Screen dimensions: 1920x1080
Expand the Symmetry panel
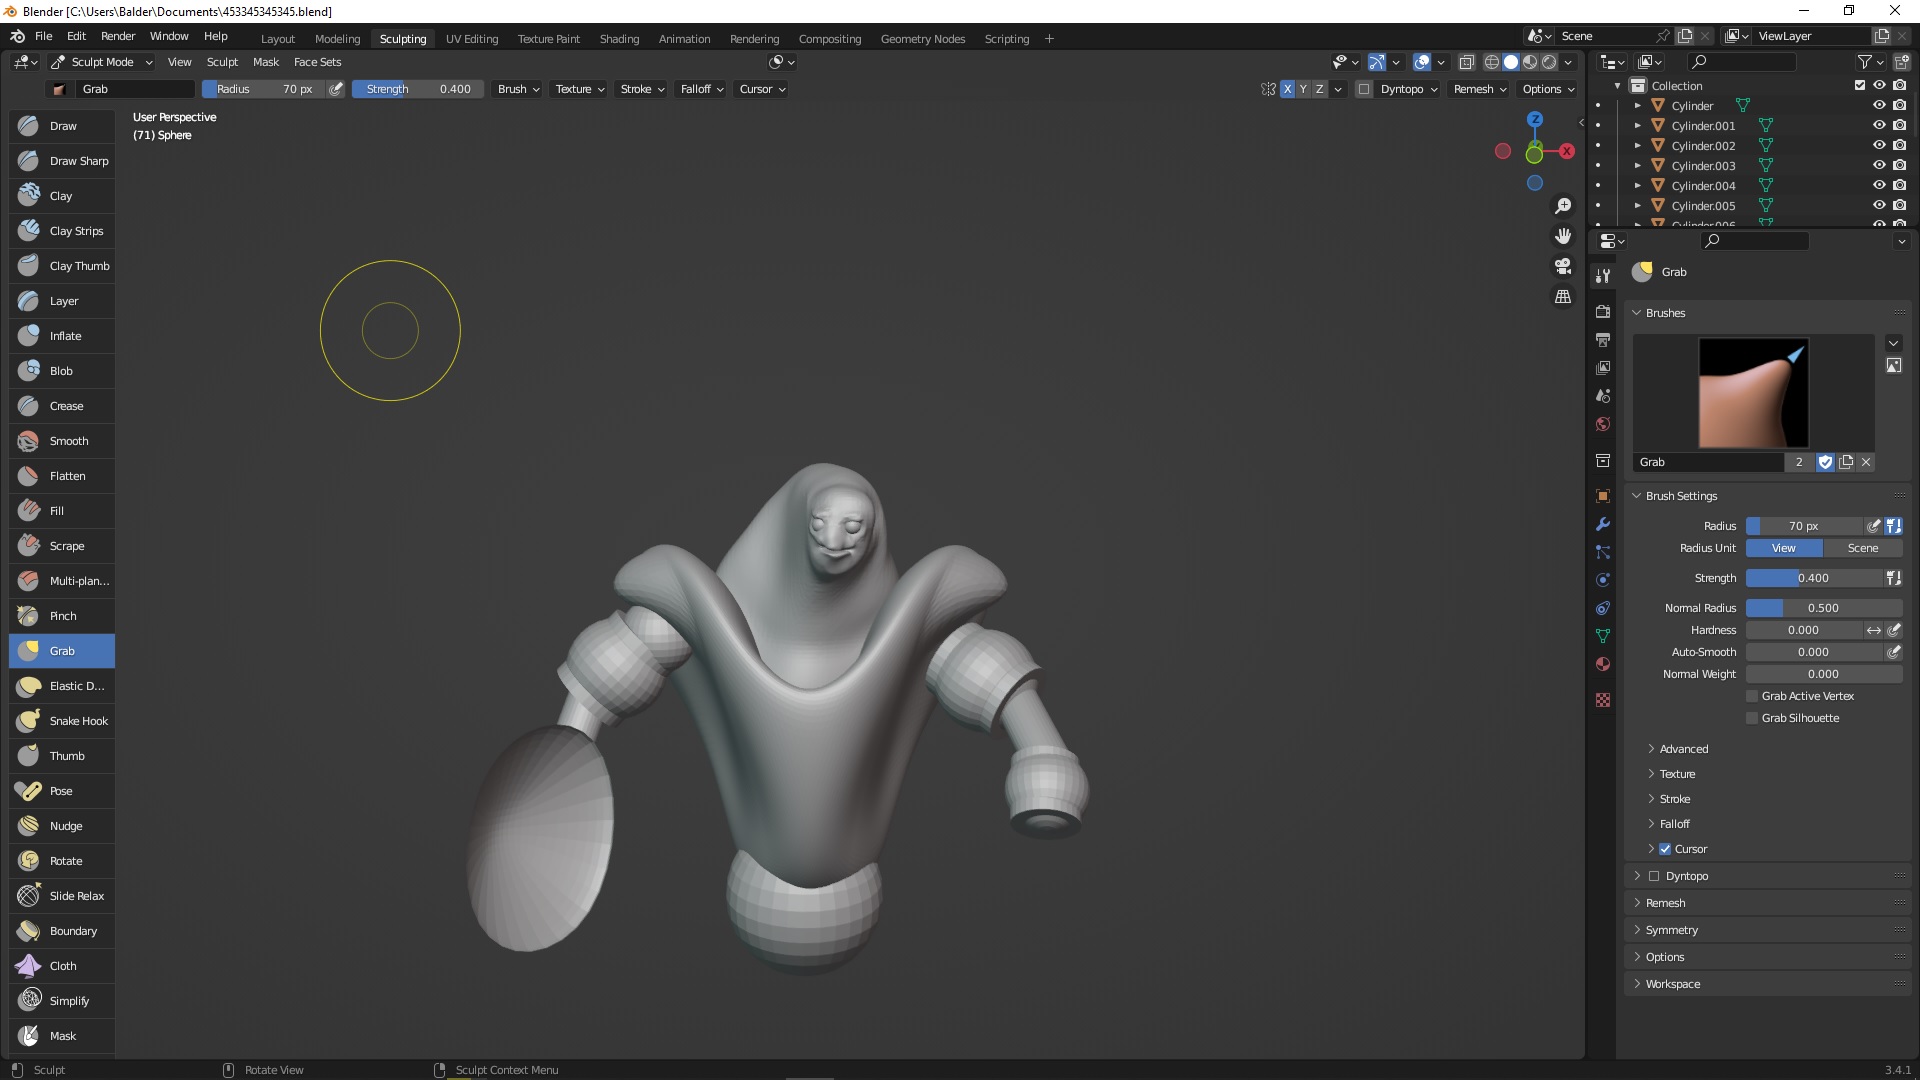[1671, 930]
